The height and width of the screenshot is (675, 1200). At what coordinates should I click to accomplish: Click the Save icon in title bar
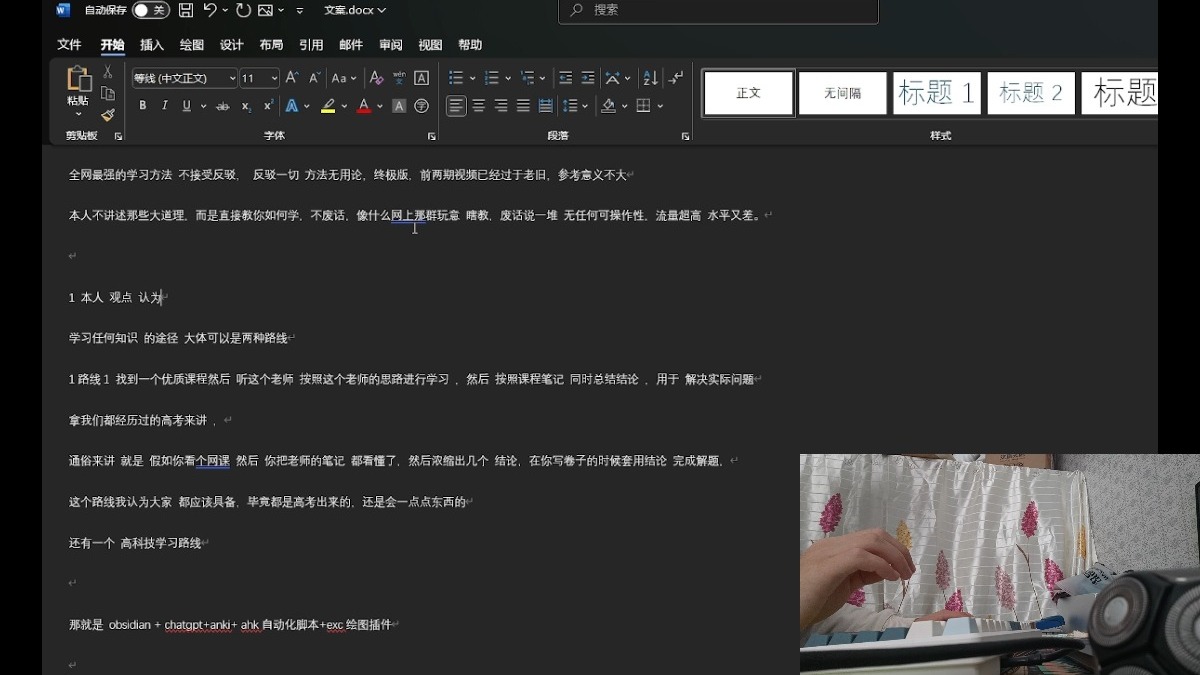186,10
